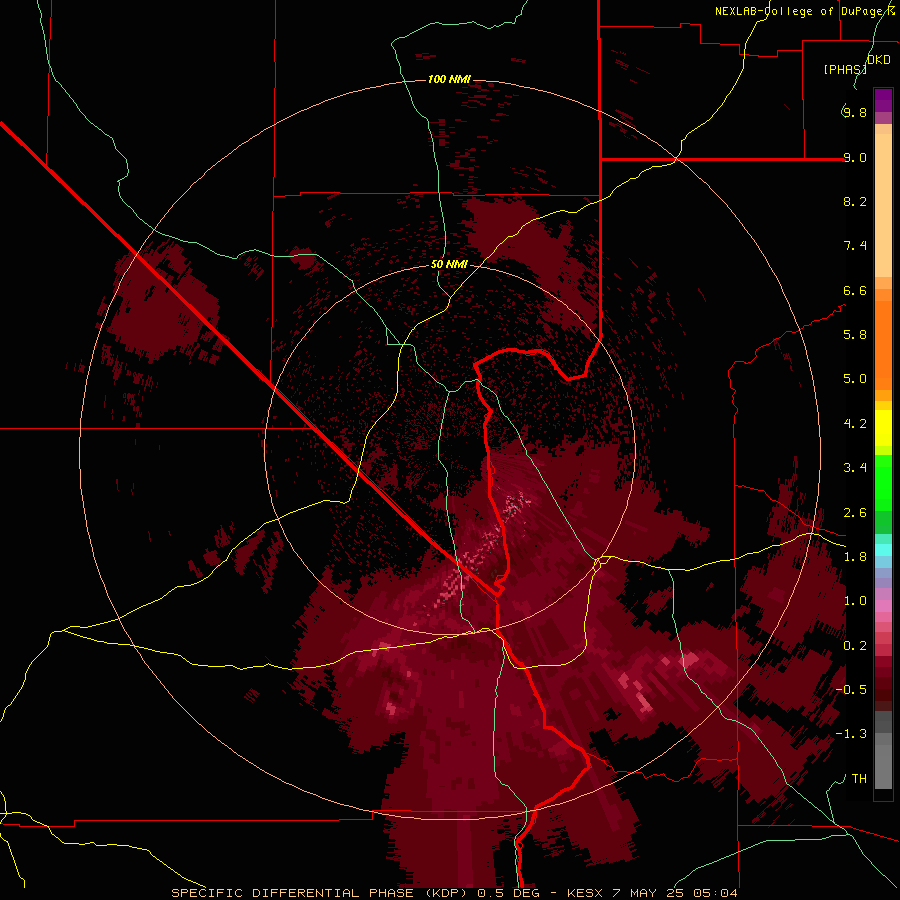Click the 8.2 legend value
Image resolution: width=900 pixels, height=900 pixels.
click(855, 201)
